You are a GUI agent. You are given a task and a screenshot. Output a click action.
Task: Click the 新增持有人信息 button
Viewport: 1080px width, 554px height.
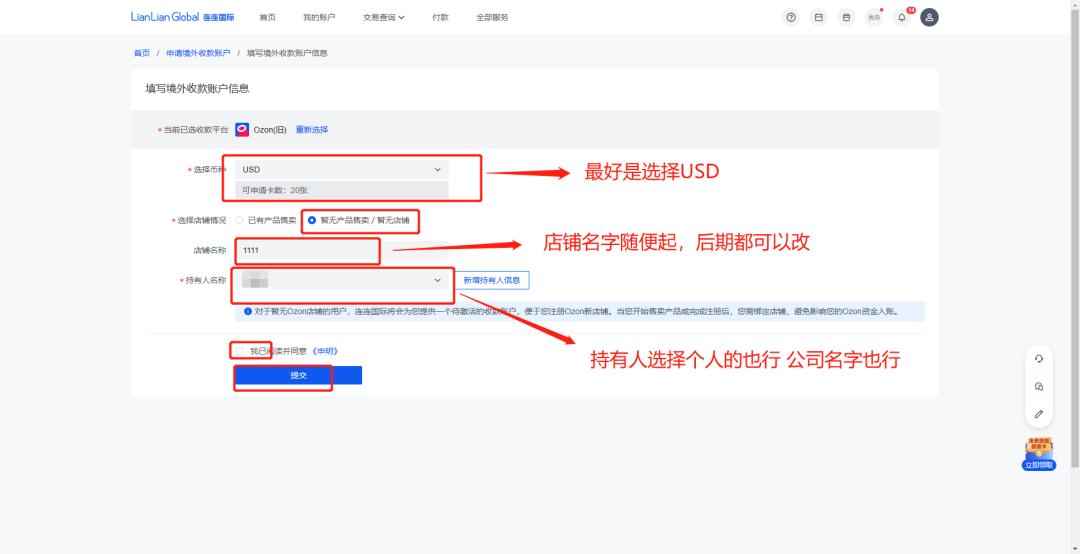(x=492, y=280)
